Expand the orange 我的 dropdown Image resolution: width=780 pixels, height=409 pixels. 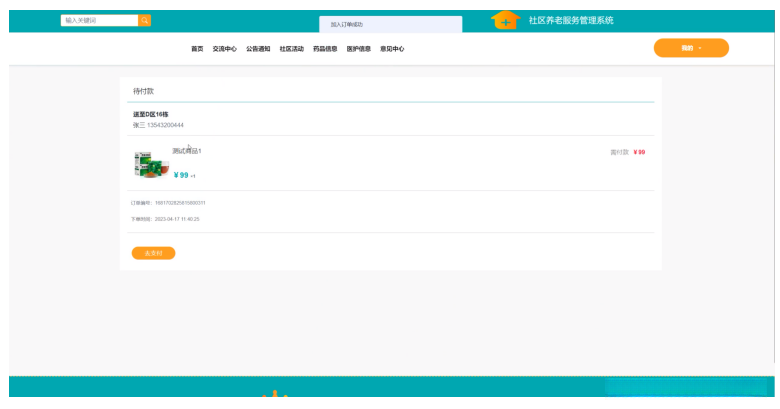tap(691, 48)
